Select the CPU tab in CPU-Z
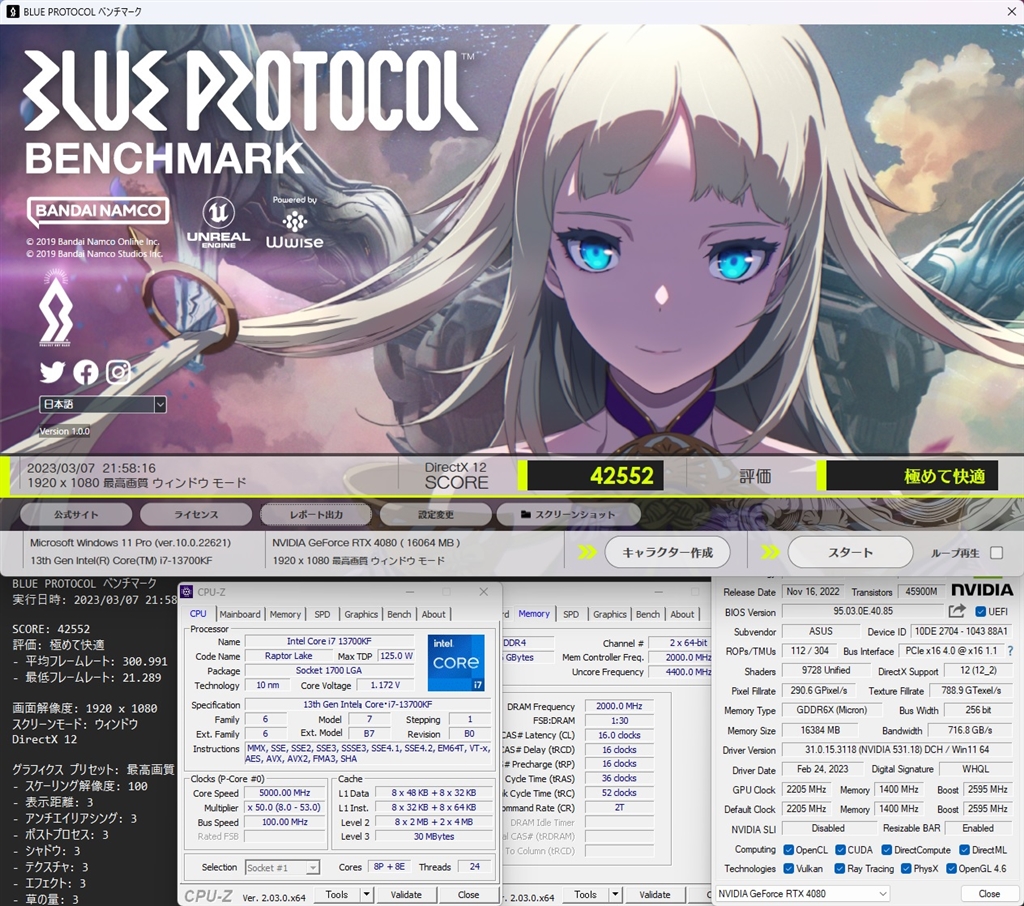Viewport: 1024px width, 906px height. coord(198,614)
